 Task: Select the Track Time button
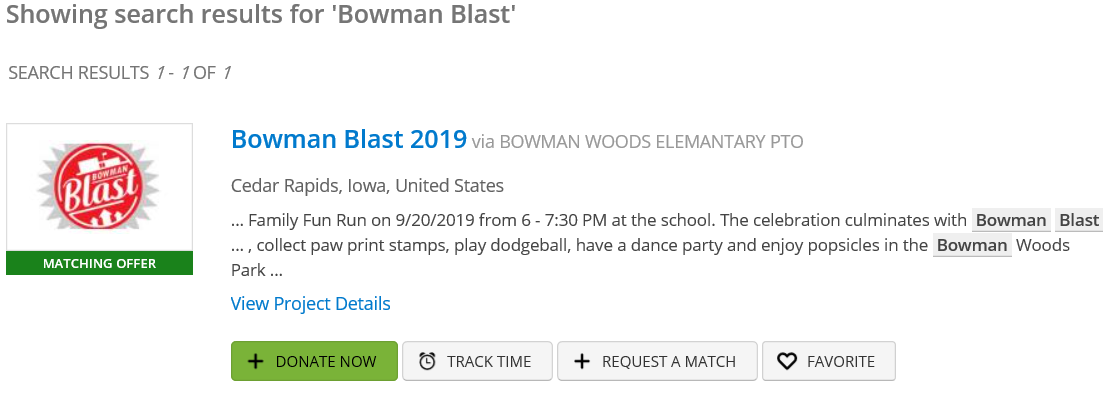478,361
